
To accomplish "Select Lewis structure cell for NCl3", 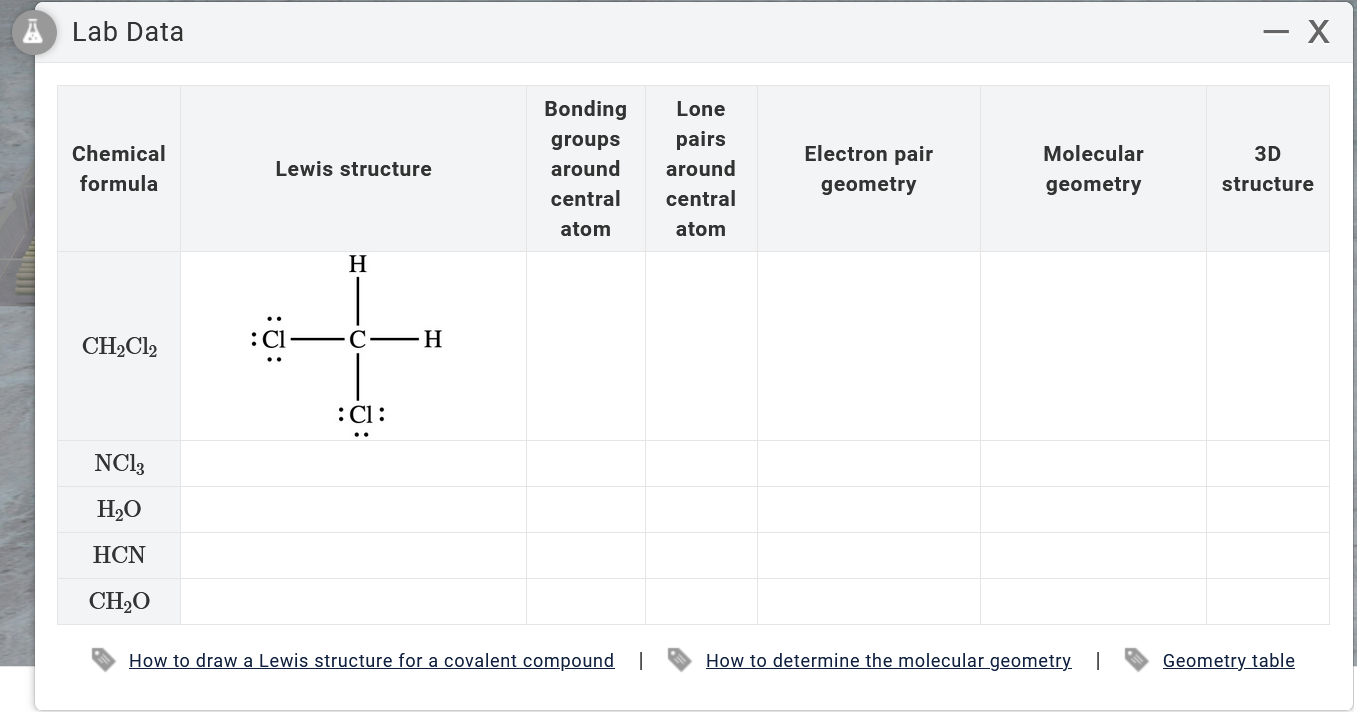I will [x=353, y=464].
